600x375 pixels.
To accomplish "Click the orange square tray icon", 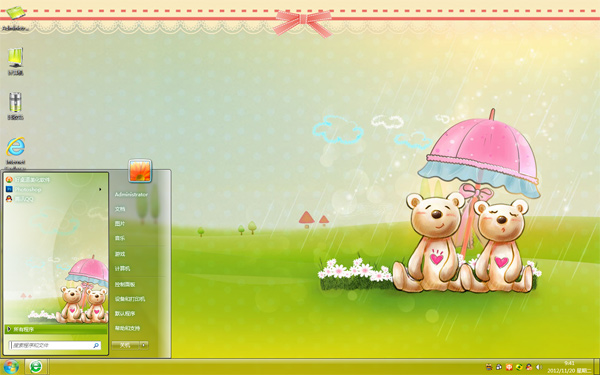I will click(509, 367).
